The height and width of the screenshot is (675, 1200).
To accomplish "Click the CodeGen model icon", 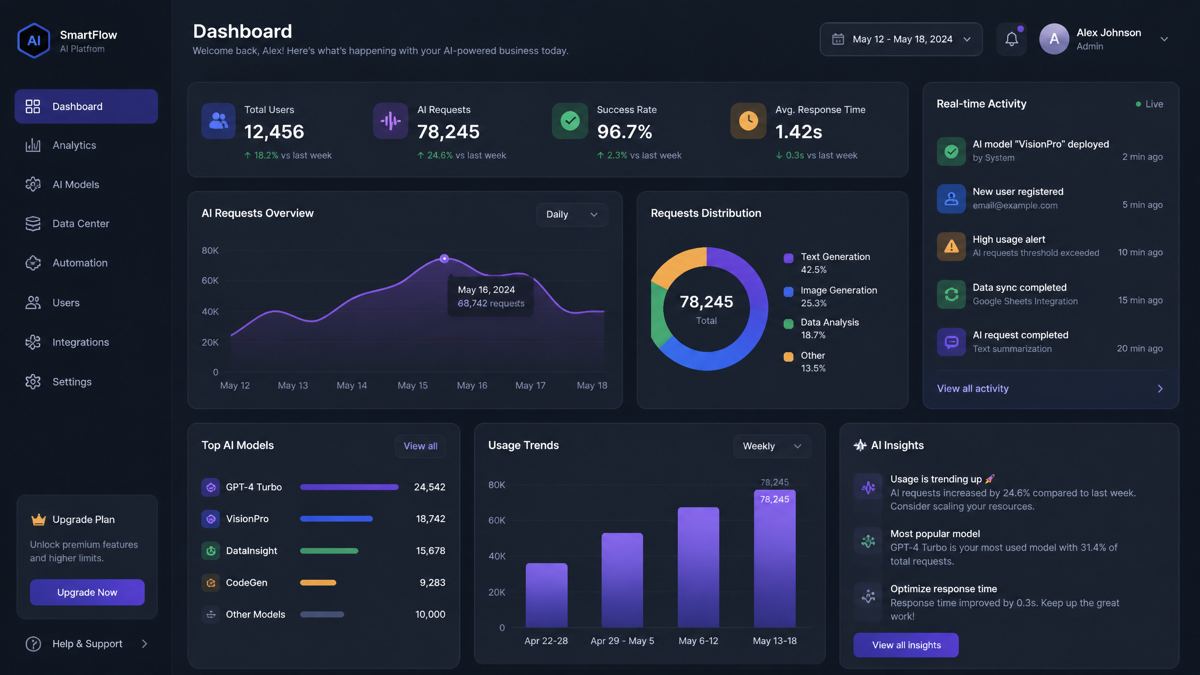I will pyautogui.click(x=210, y=583).
